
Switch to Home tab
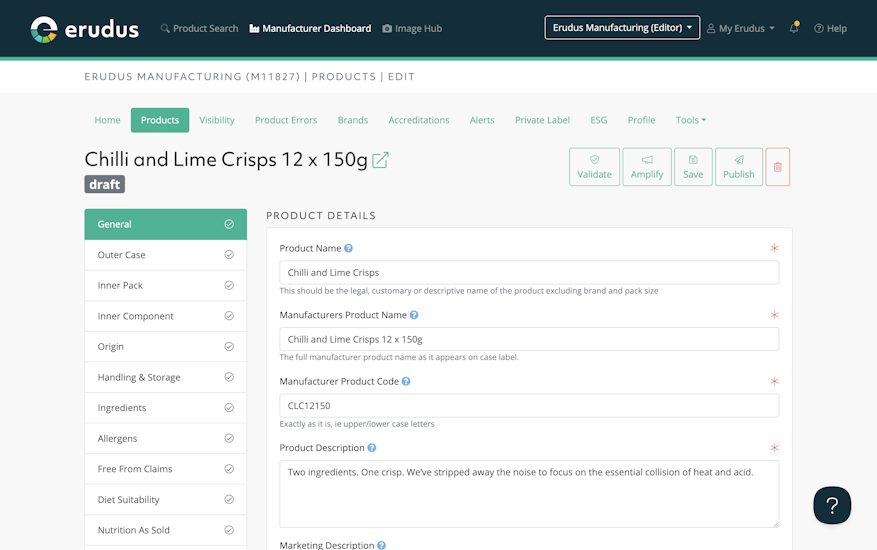point(107,120)
